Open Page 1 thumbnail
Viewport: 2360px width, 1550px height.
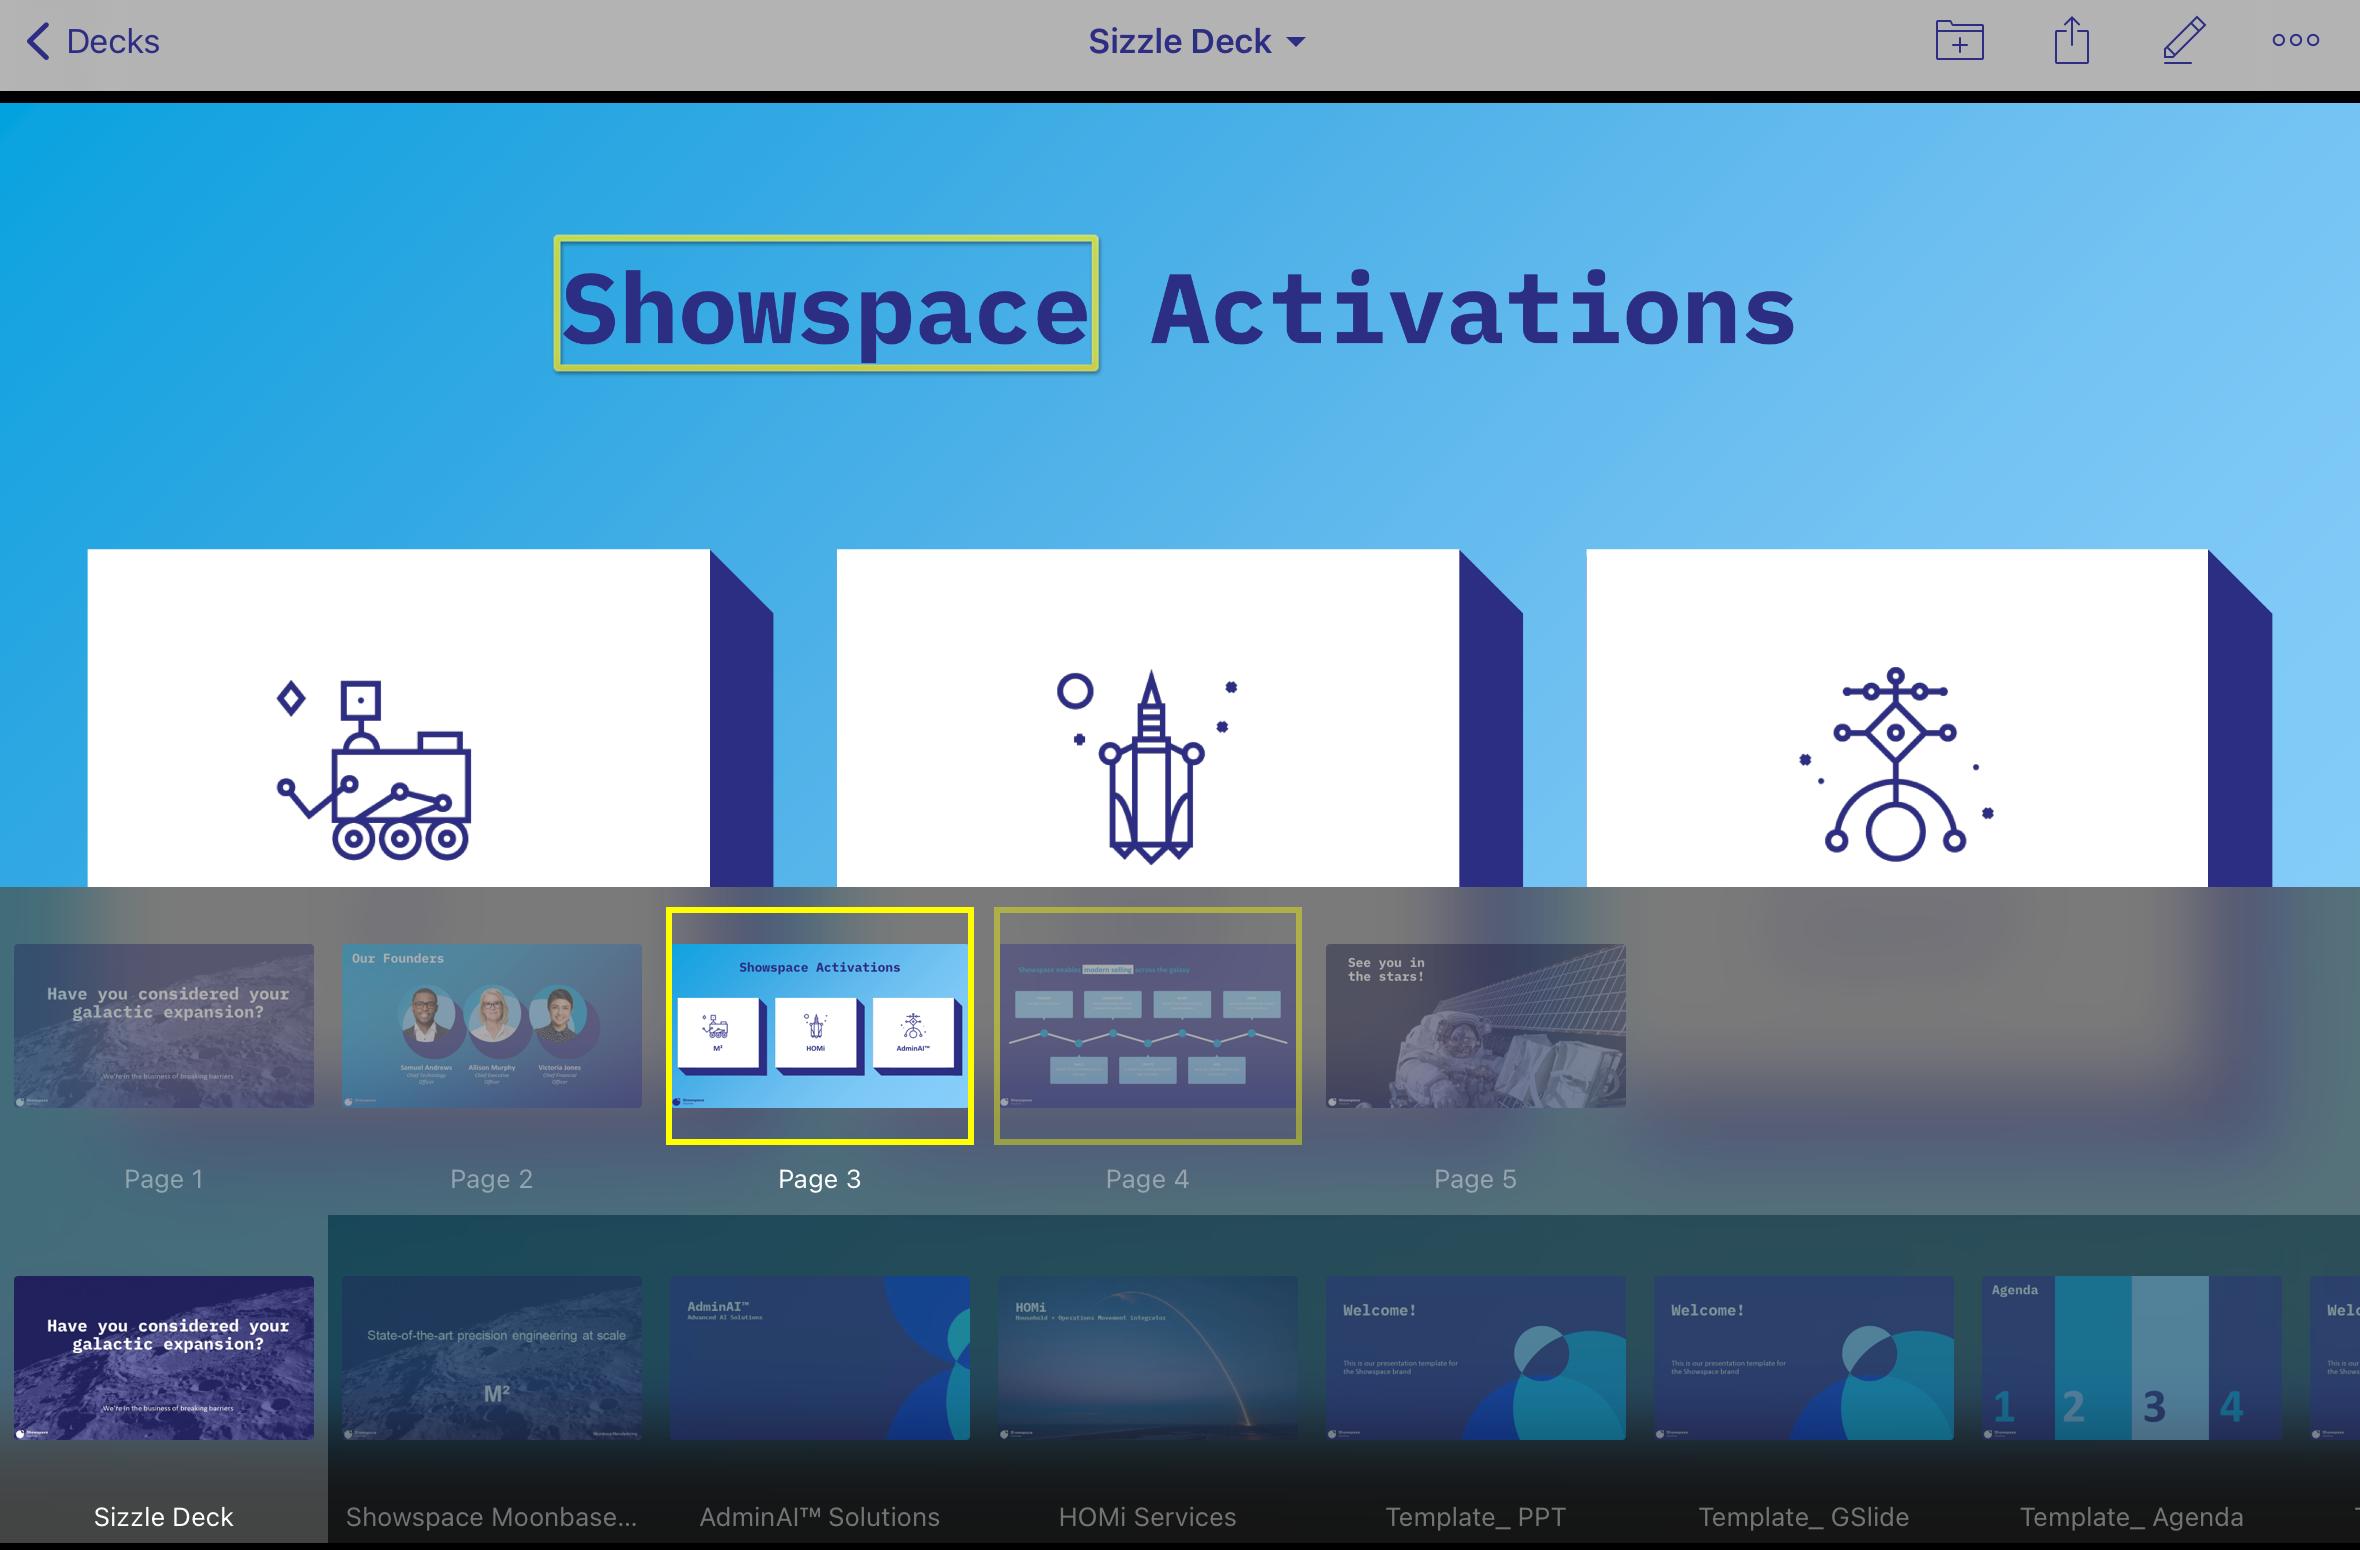tap(164, 1025)
